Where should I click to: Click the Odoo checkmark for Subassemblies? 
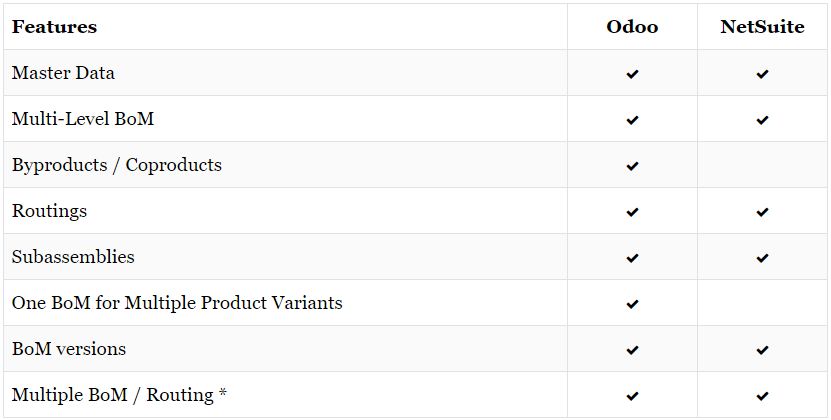[632, 258]
